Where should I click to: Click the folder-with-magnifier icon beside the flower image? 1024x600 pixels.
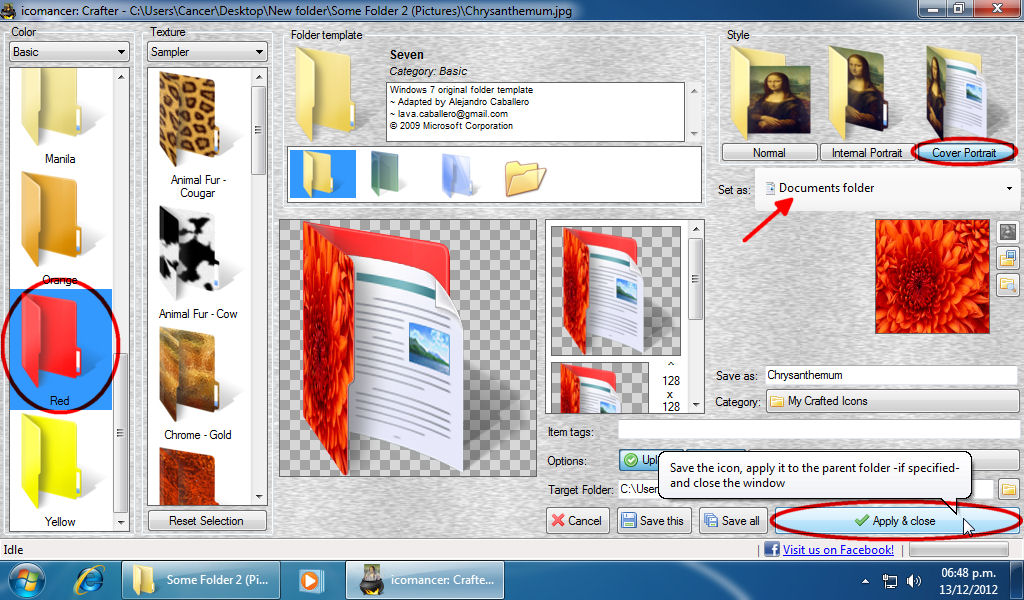tap(1008, 285)
